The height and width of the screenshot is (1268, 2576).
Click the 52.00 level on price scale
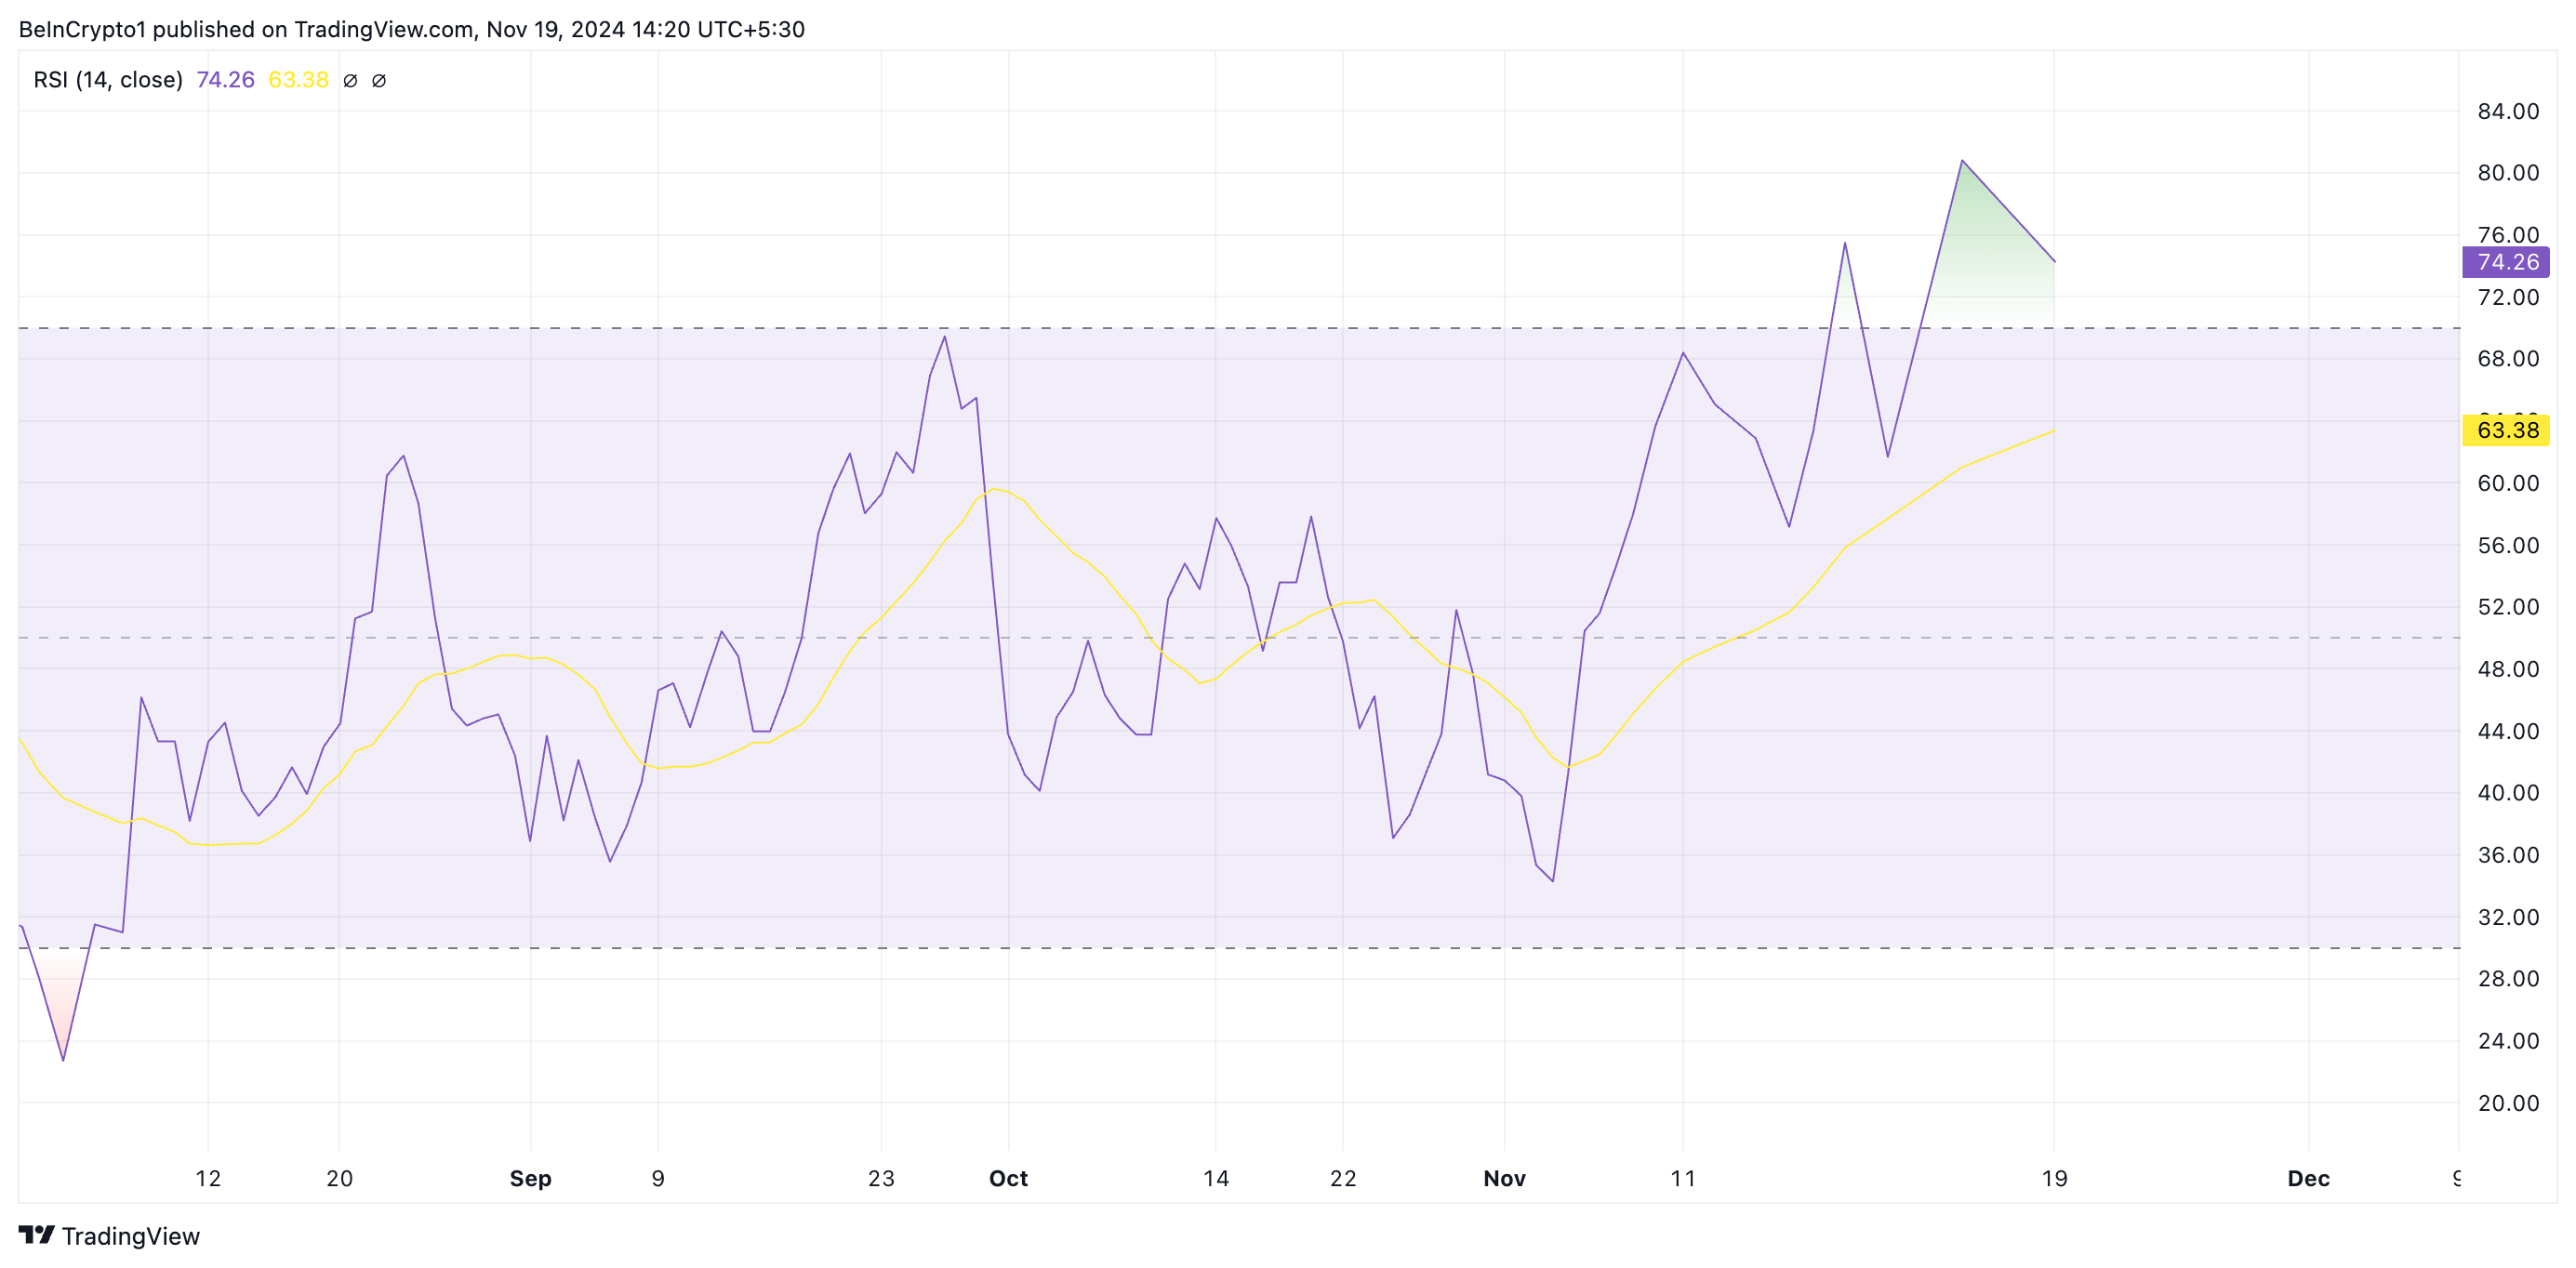(x=2507, y=607)
